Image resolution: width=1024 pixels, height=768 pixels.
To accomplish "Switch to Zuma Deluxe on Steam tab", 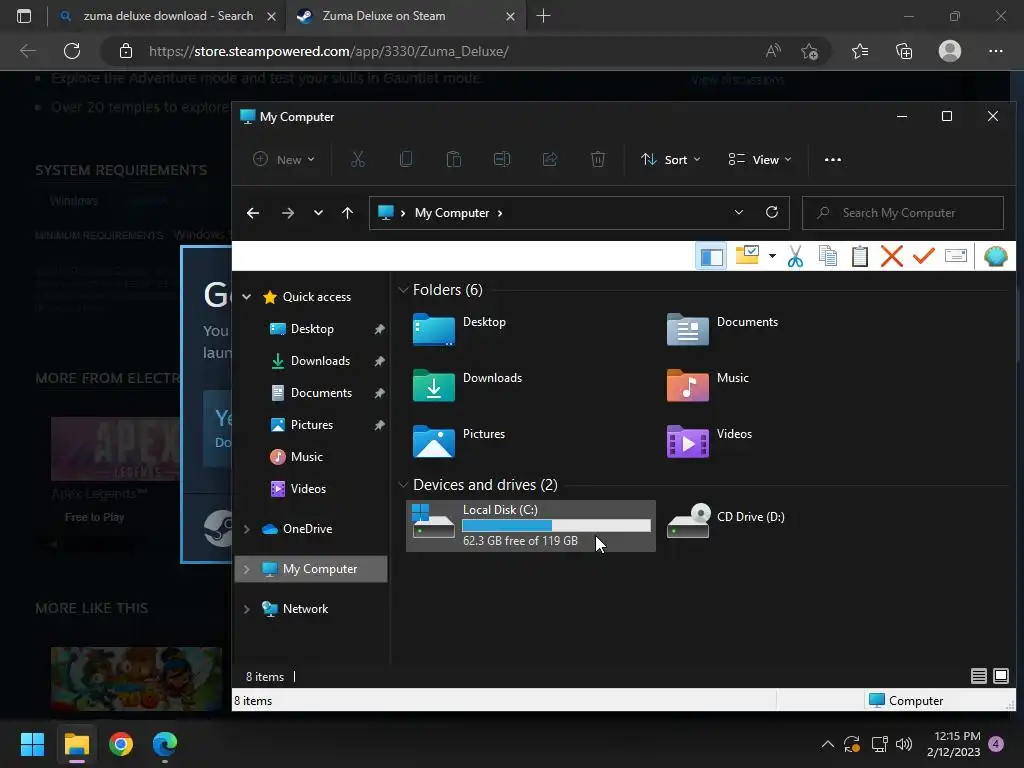I will pos(405,16).
